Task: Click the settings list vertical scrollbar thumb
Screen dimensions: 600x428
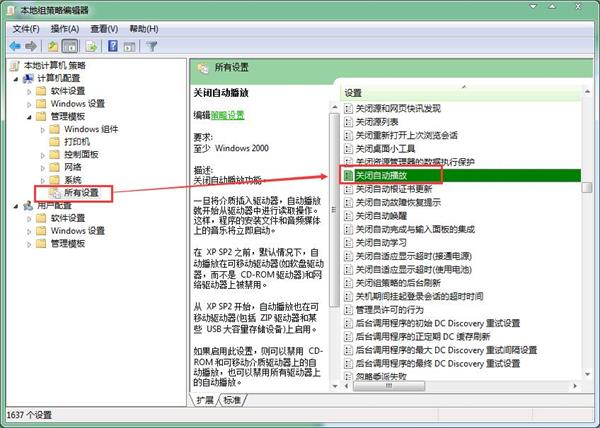Action: pos(587,187)
